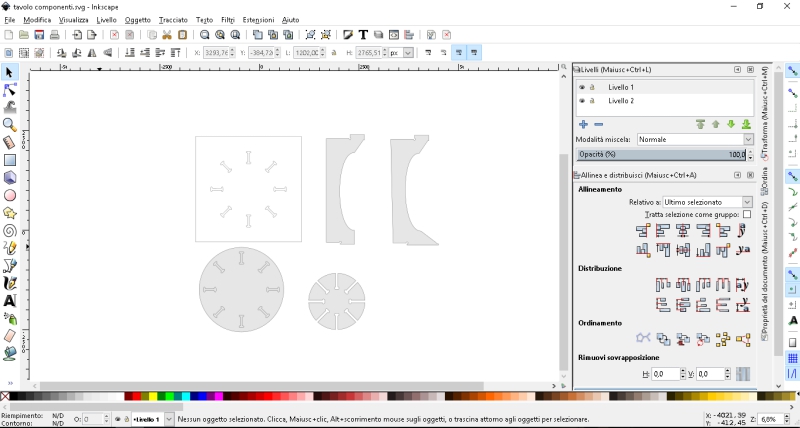Image resolution: width=800 pixels, height=428 pixels.
Task: Open the Estensioni menu
Action: (258, 20)
